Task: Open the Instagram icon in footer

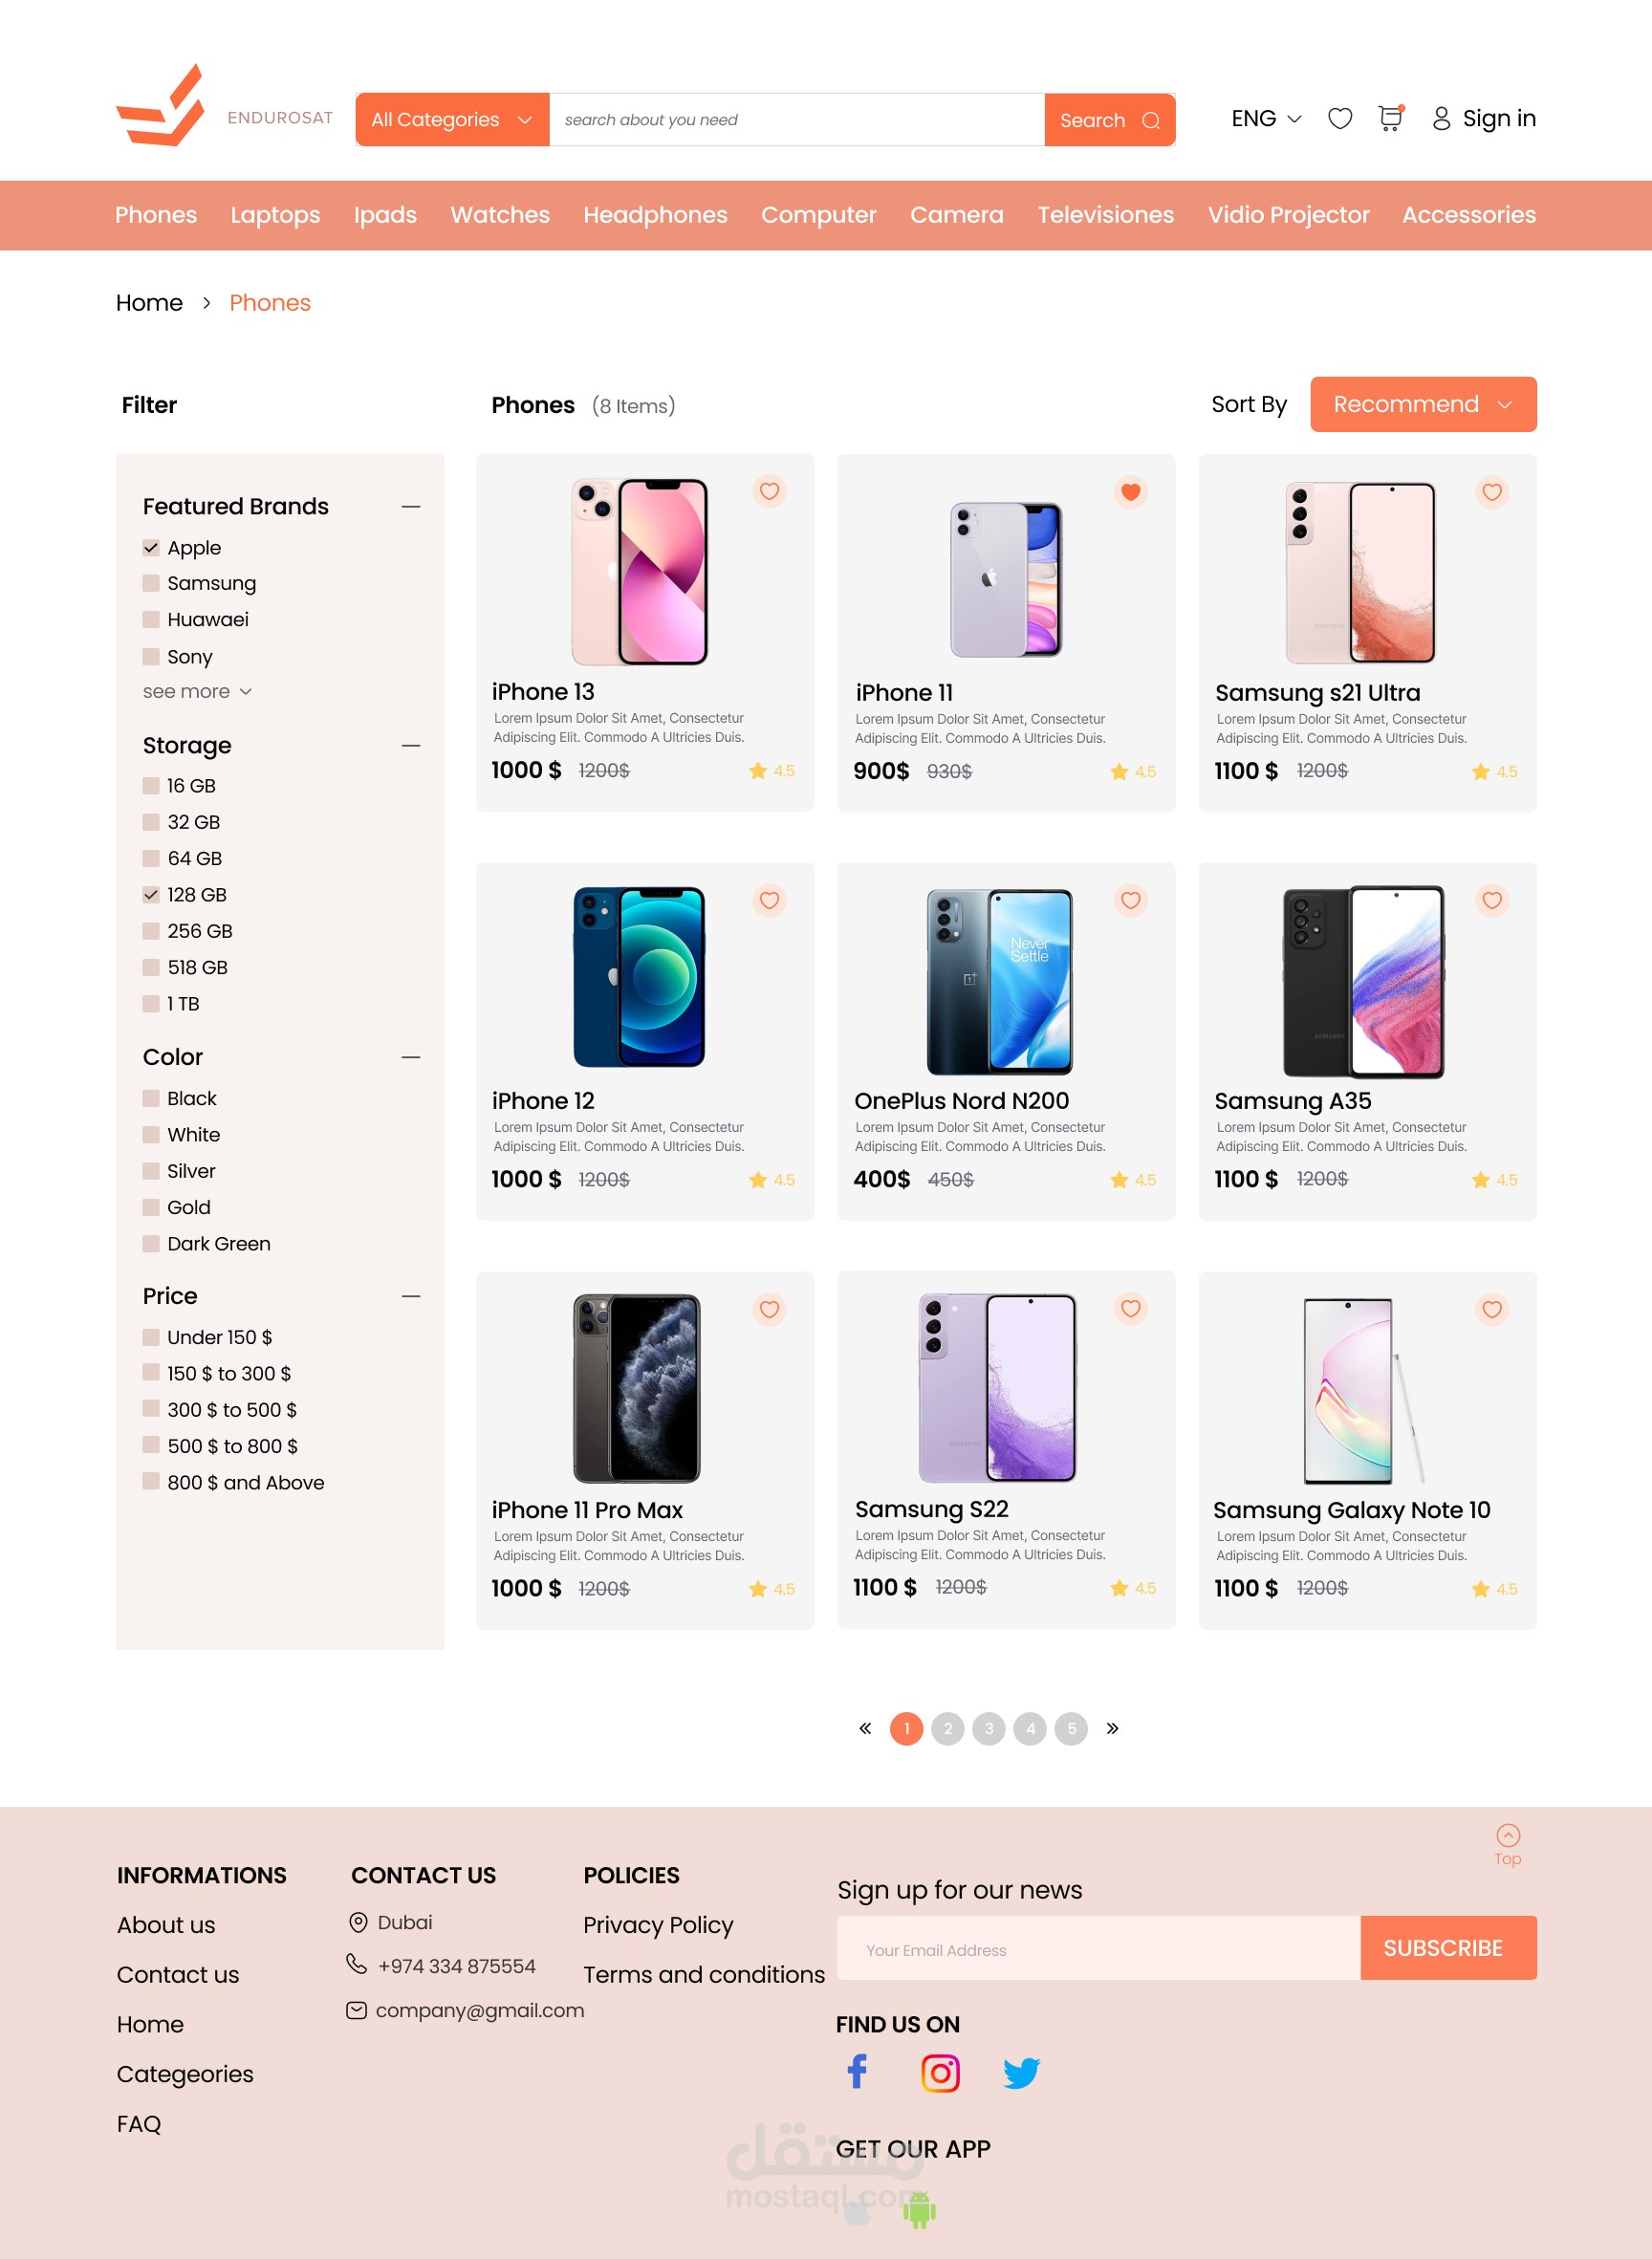Action: pos(940,2072)
